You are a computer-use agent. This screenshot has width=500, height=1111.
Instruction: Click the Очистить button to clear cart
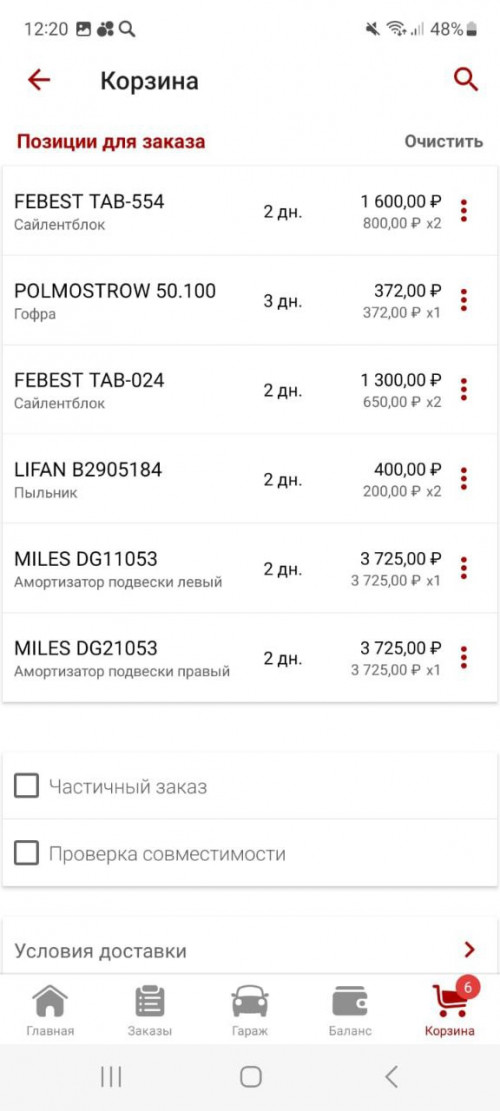(444, 141)
